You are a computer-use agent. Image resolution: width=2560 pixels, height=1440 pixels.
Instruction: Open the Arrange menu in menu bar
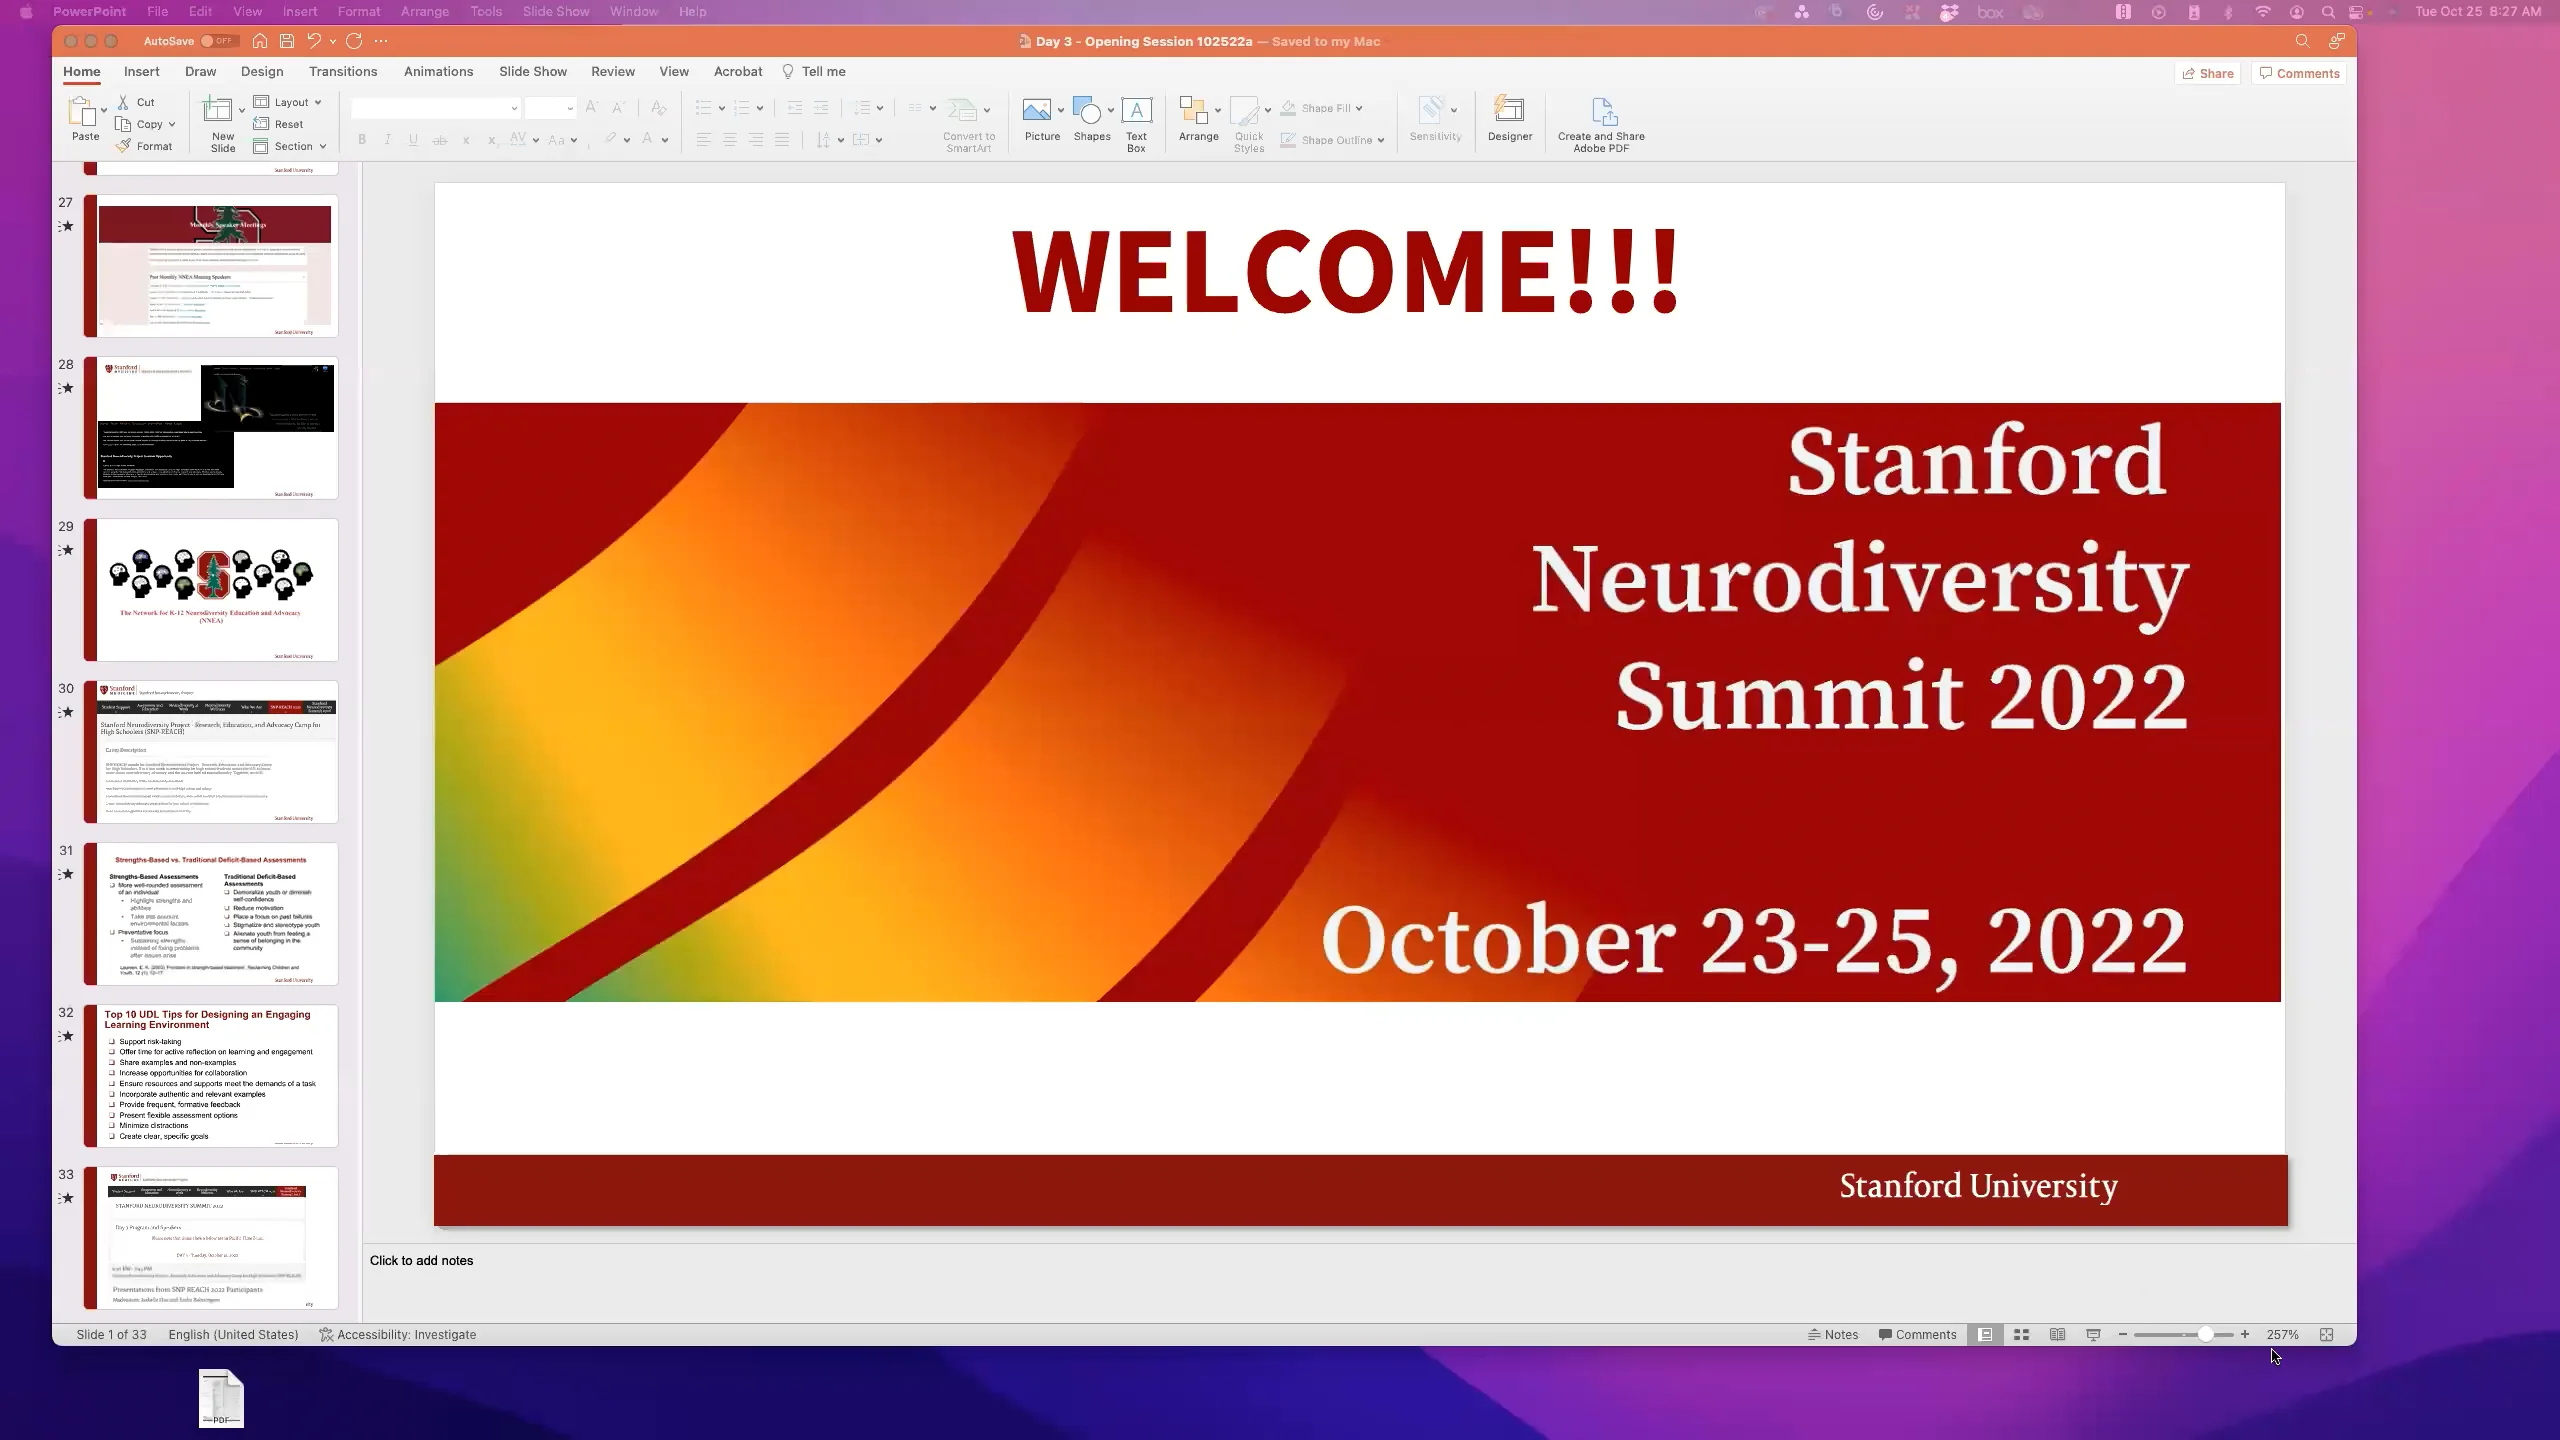tap(424, 12)
